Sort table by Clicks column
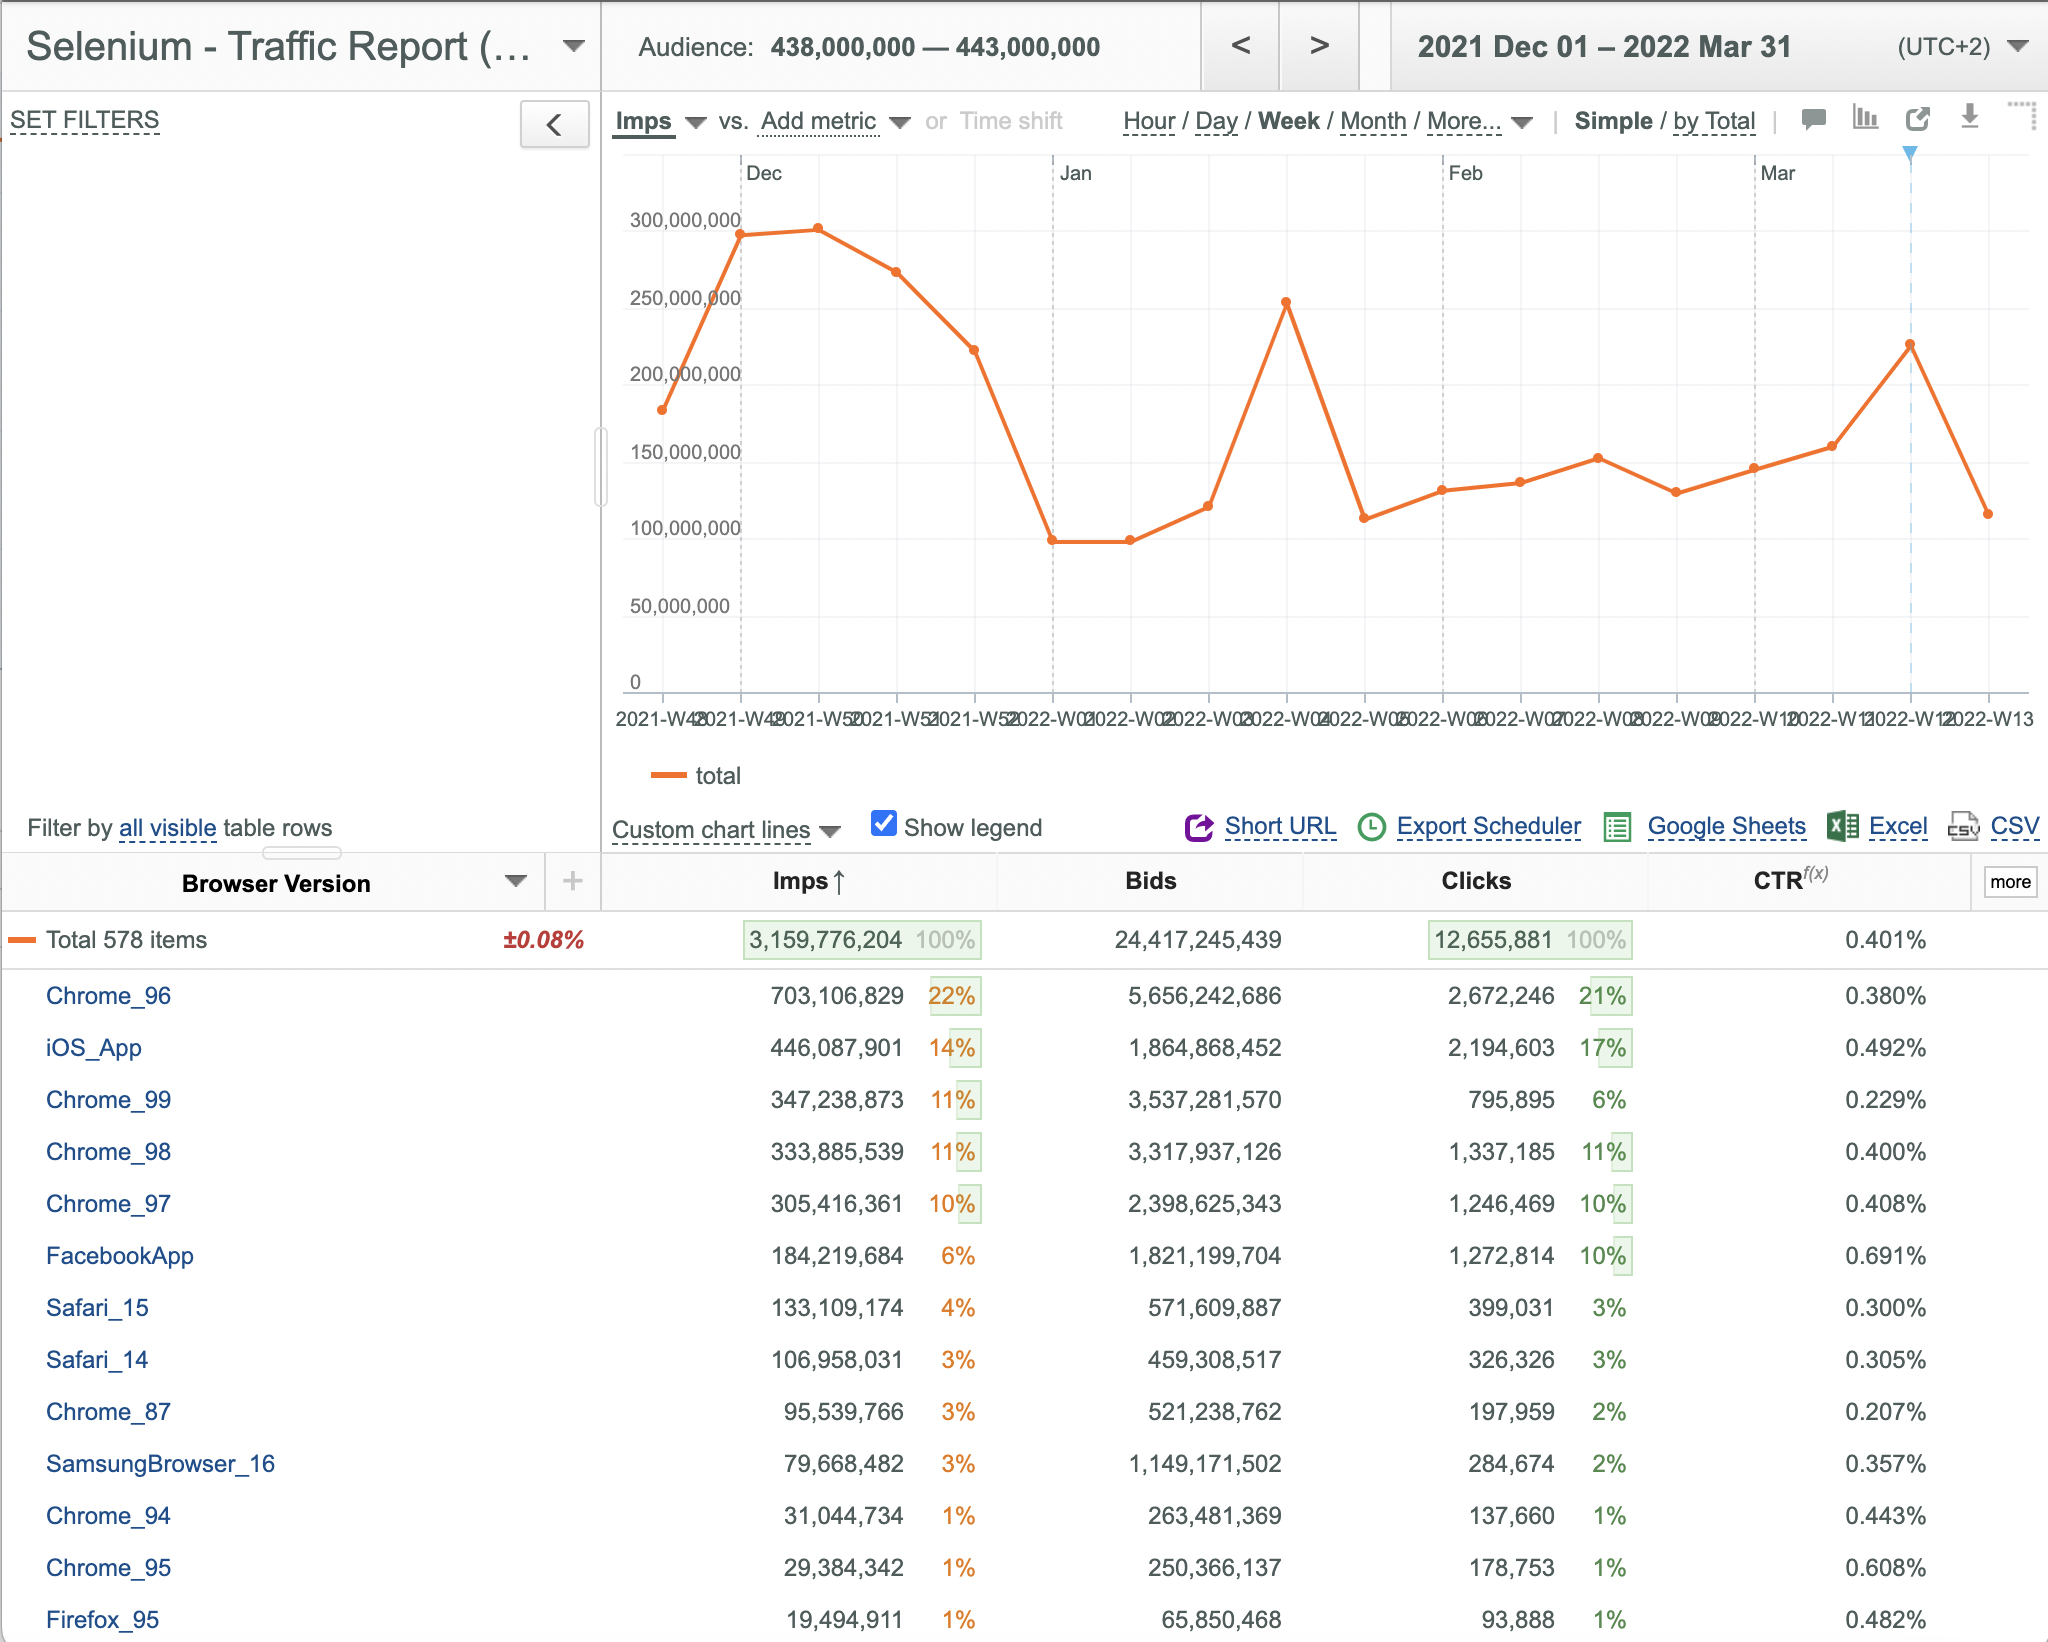Screen dimensions: 2048x1642 click(1475, 881)
